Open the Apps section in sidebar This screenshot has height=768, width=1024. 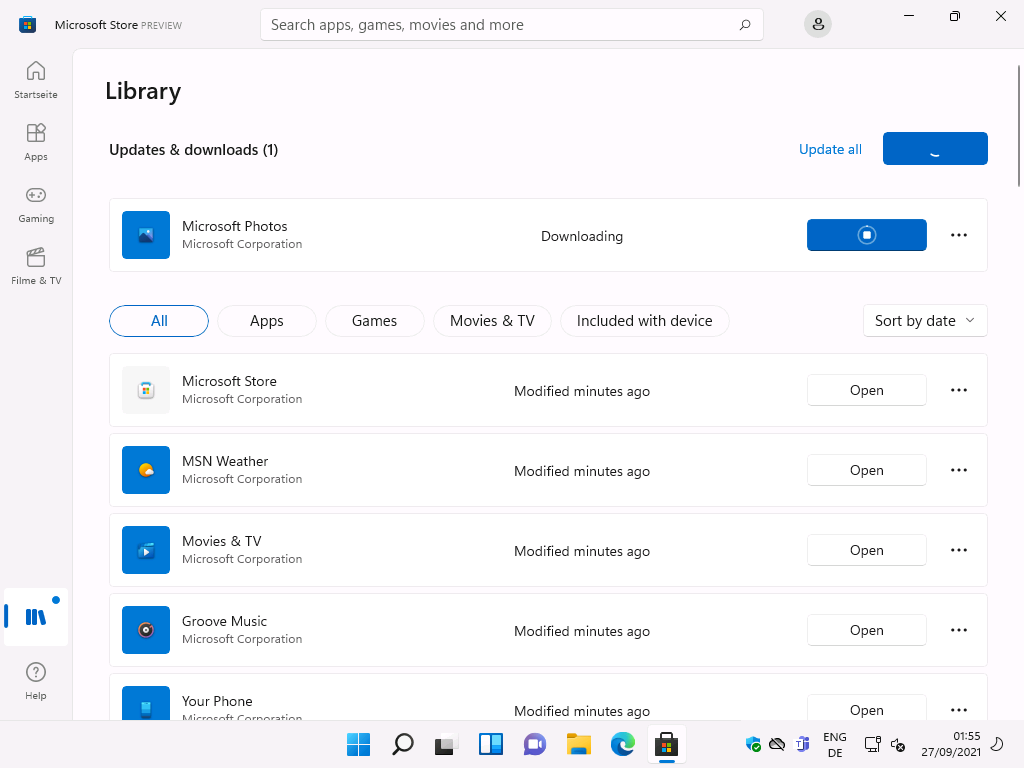36,142
